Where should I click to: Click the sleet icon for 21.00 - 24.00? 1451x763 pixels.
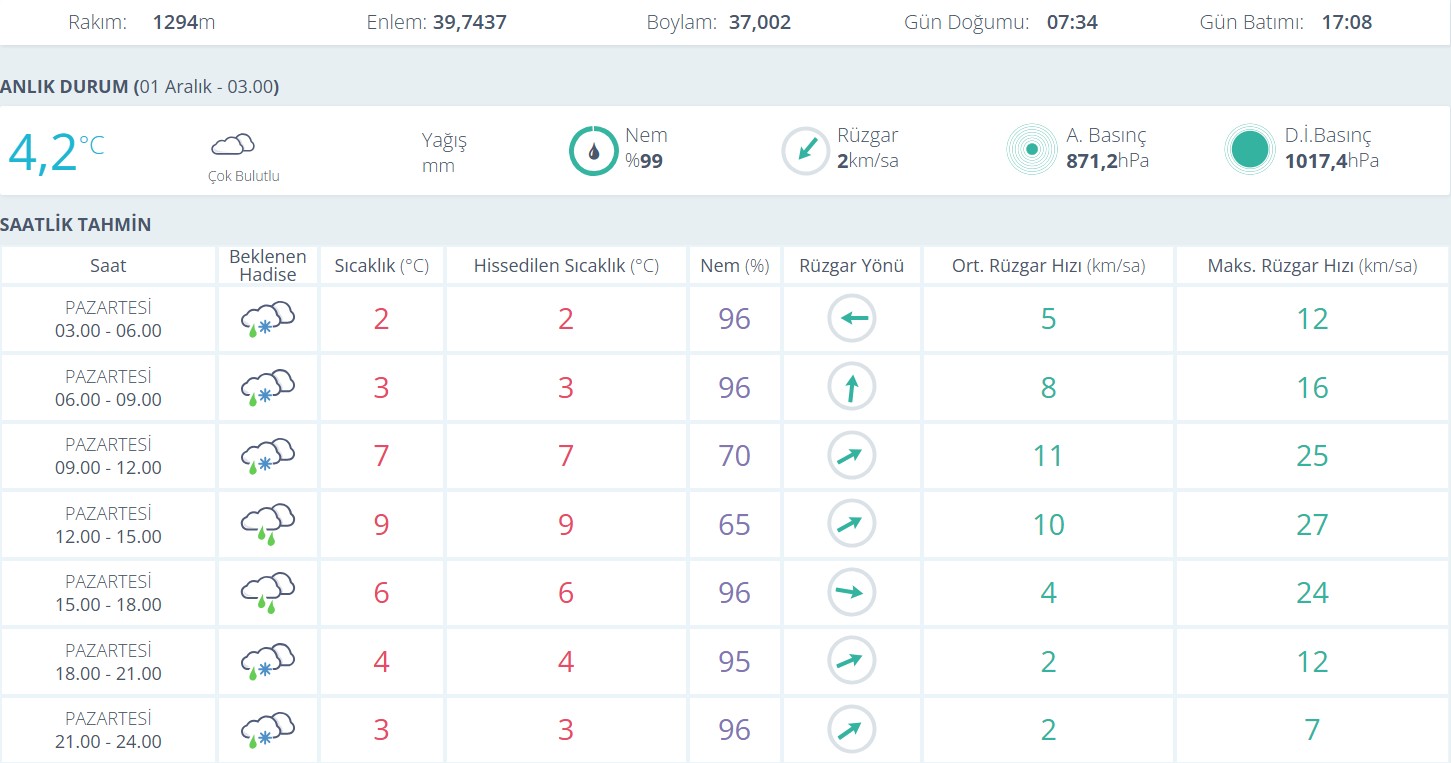(x=267, y=730)
